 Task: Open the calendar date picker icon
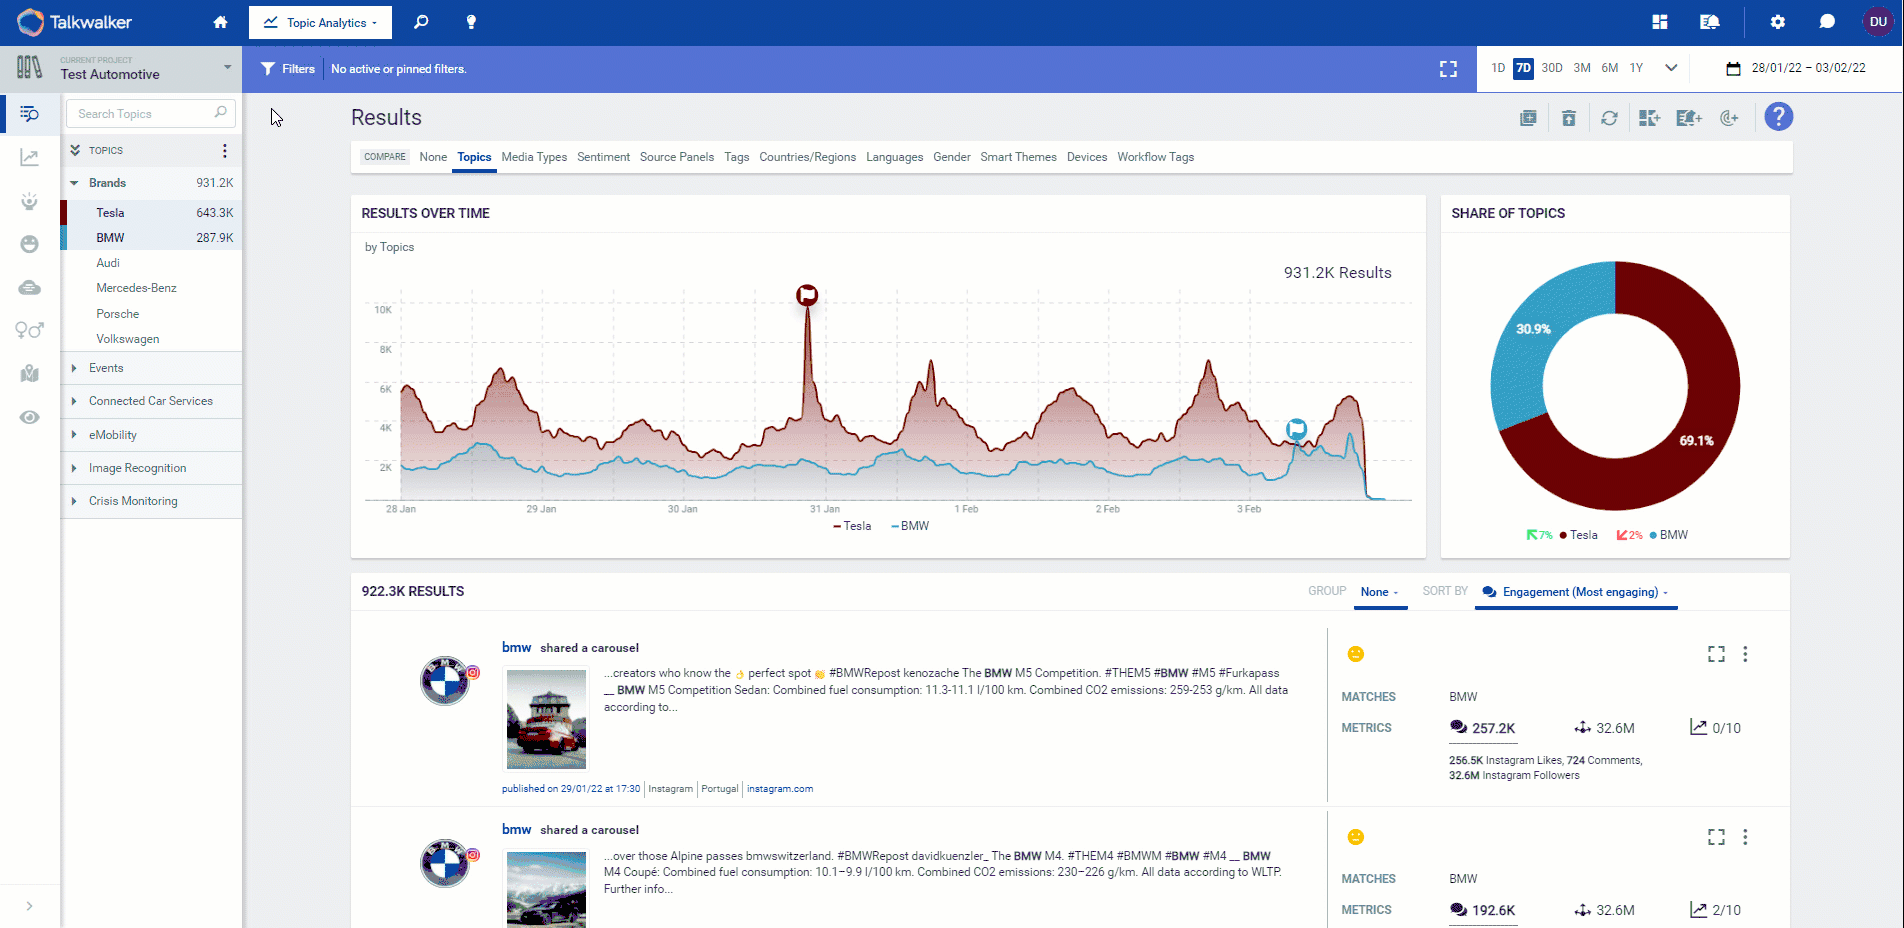click(1733, 68)
